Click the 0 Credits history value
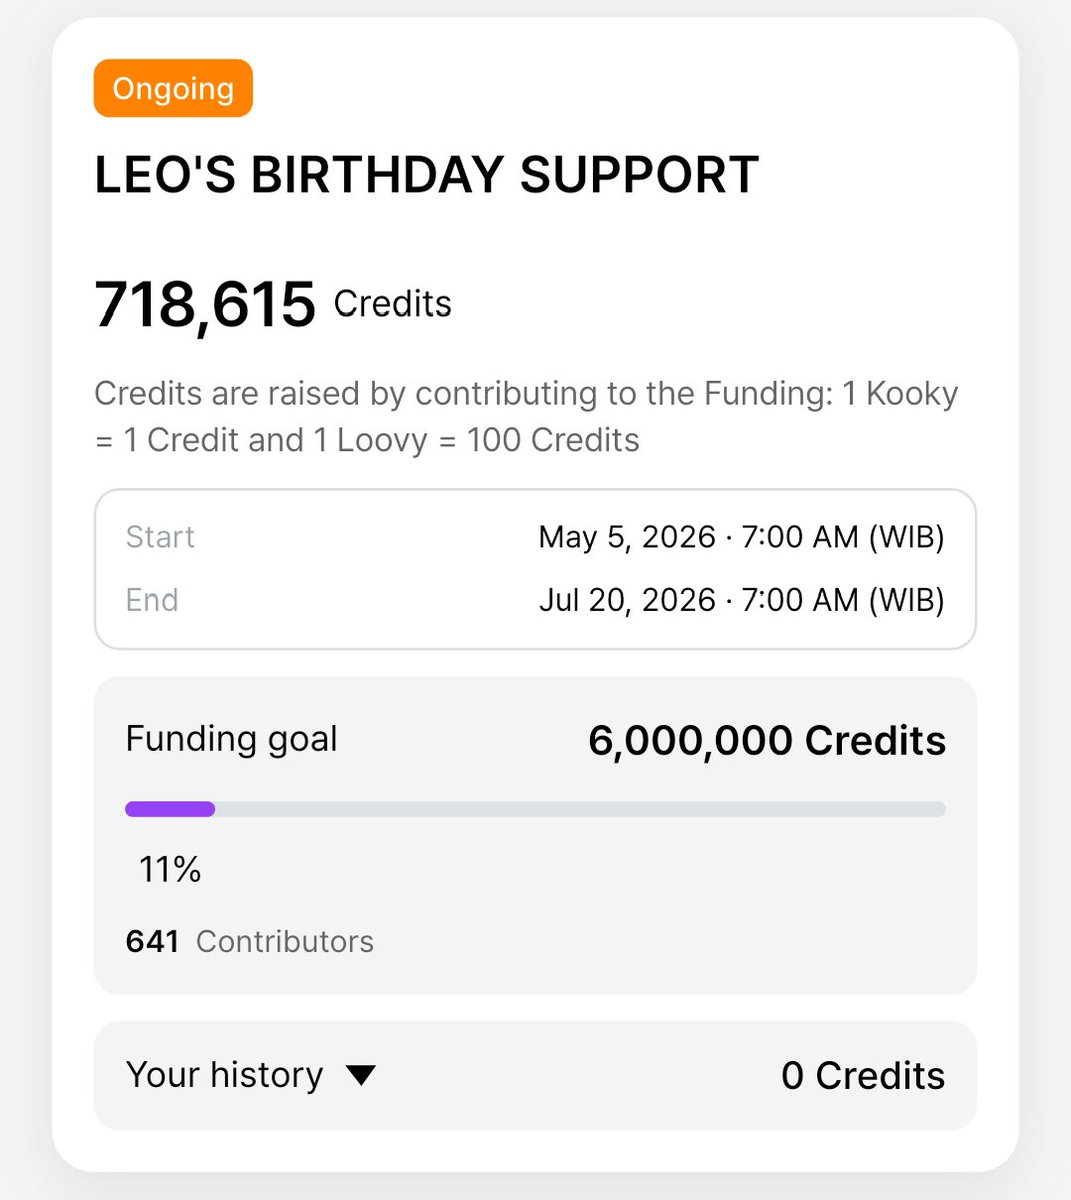The height and width of the screenshot is (1200, 1071). pyautogui.click(x=863, y=1076)
